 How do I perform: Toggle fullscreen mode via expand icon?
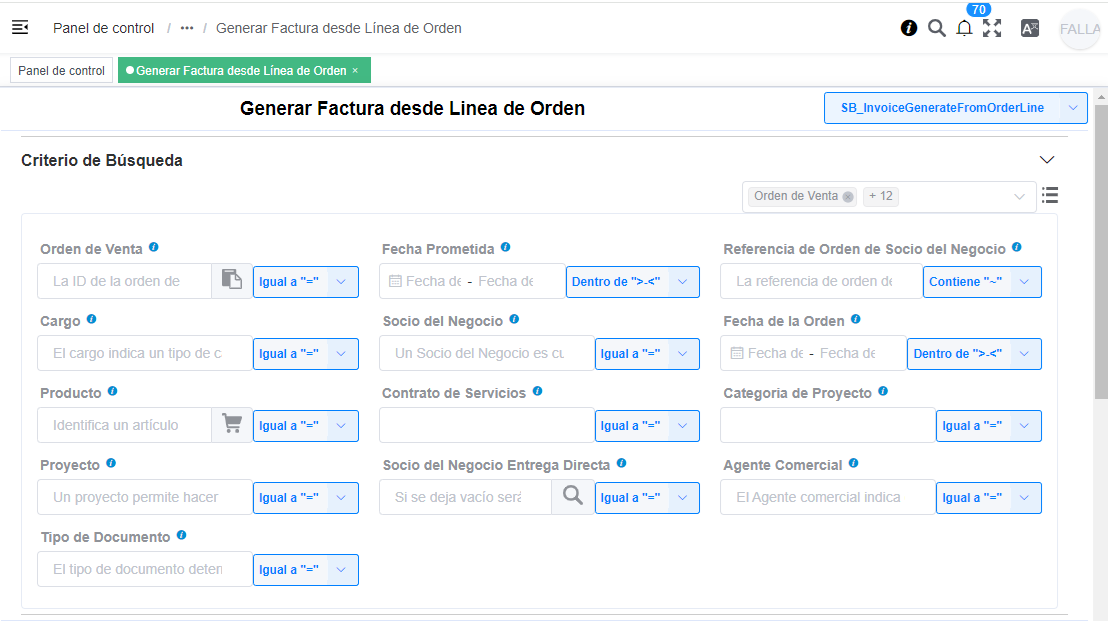click(x=993, y=28)
